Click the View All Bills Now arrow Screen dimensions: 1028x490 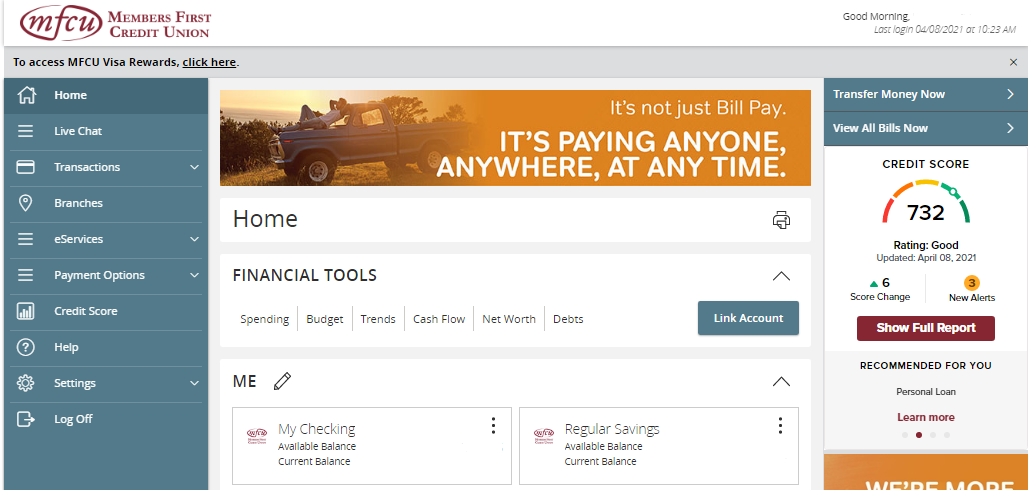[1010, 129]
